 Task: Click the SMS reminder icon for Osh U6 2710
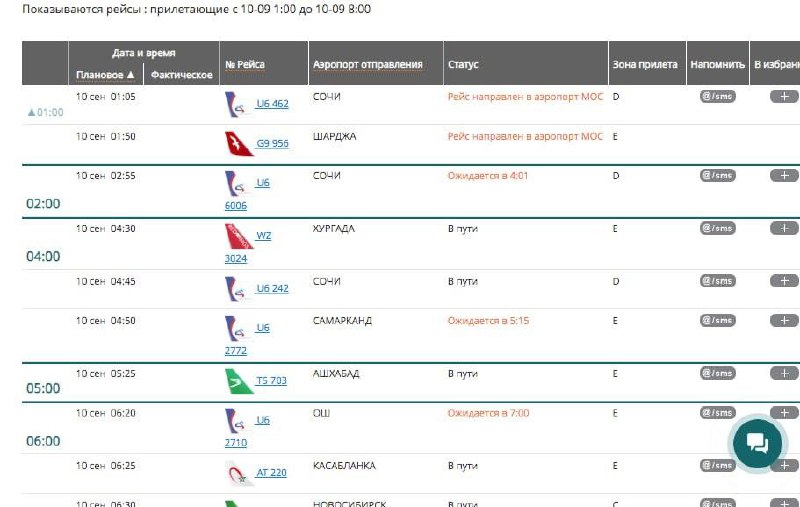pyautogui.click(x=717, y=412)
